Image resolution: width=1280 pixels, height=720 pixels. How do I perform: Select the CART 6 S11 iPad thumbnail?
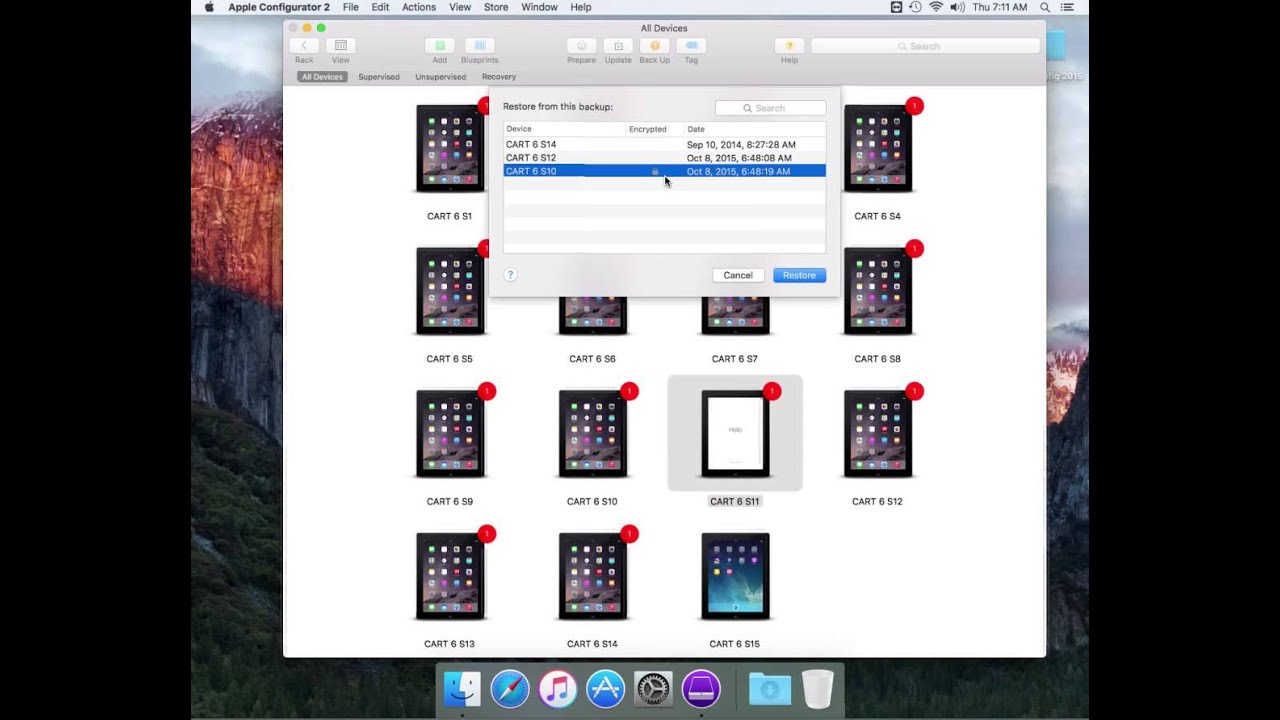[735, 434]
